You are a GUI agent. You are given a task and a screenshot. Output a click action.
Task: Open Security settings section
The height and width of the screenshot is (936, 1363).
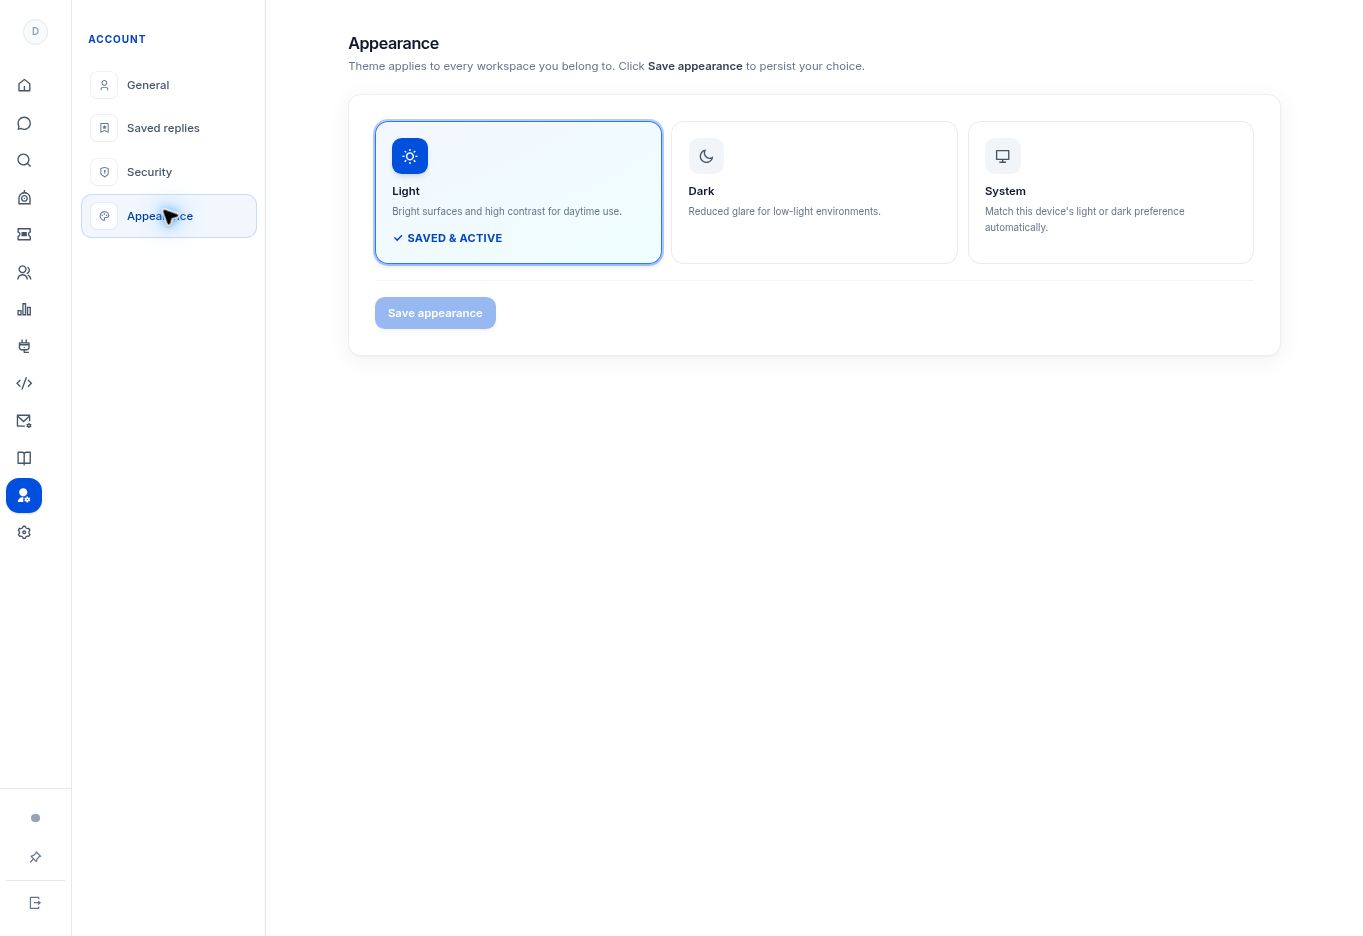pos(168,172)
